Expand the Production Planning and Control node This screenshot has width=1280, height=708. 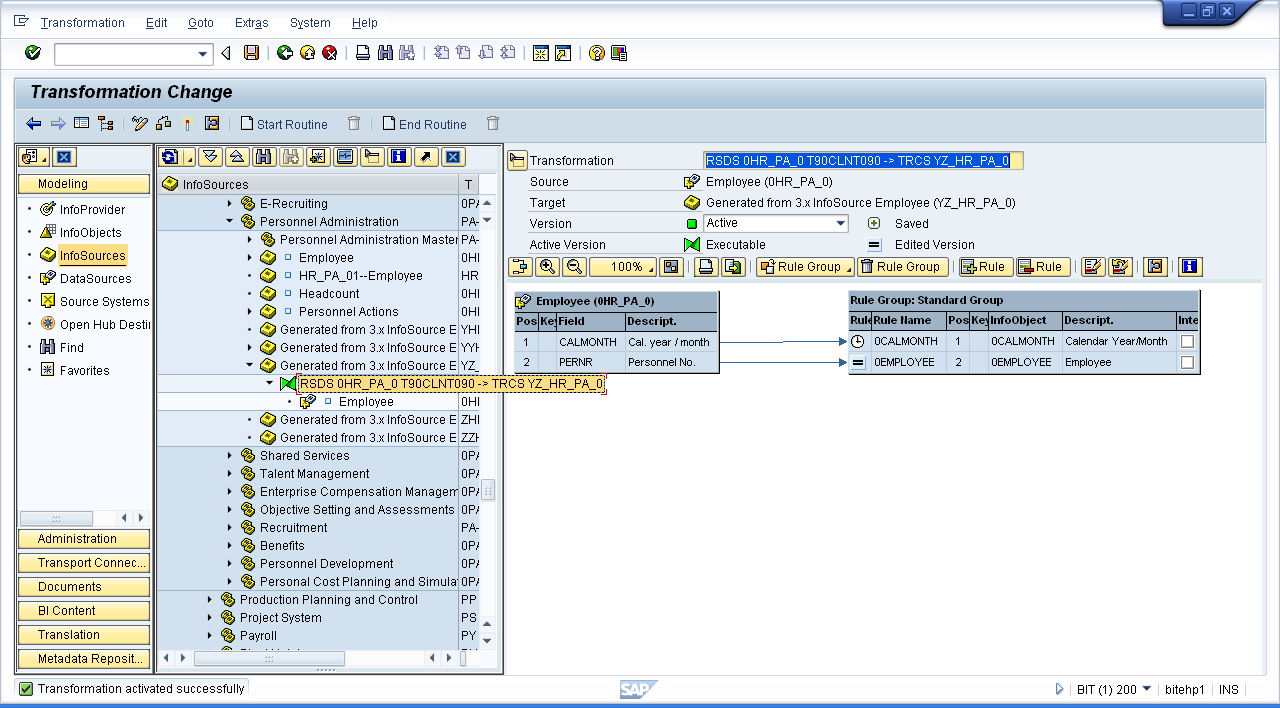coord(210,599)
